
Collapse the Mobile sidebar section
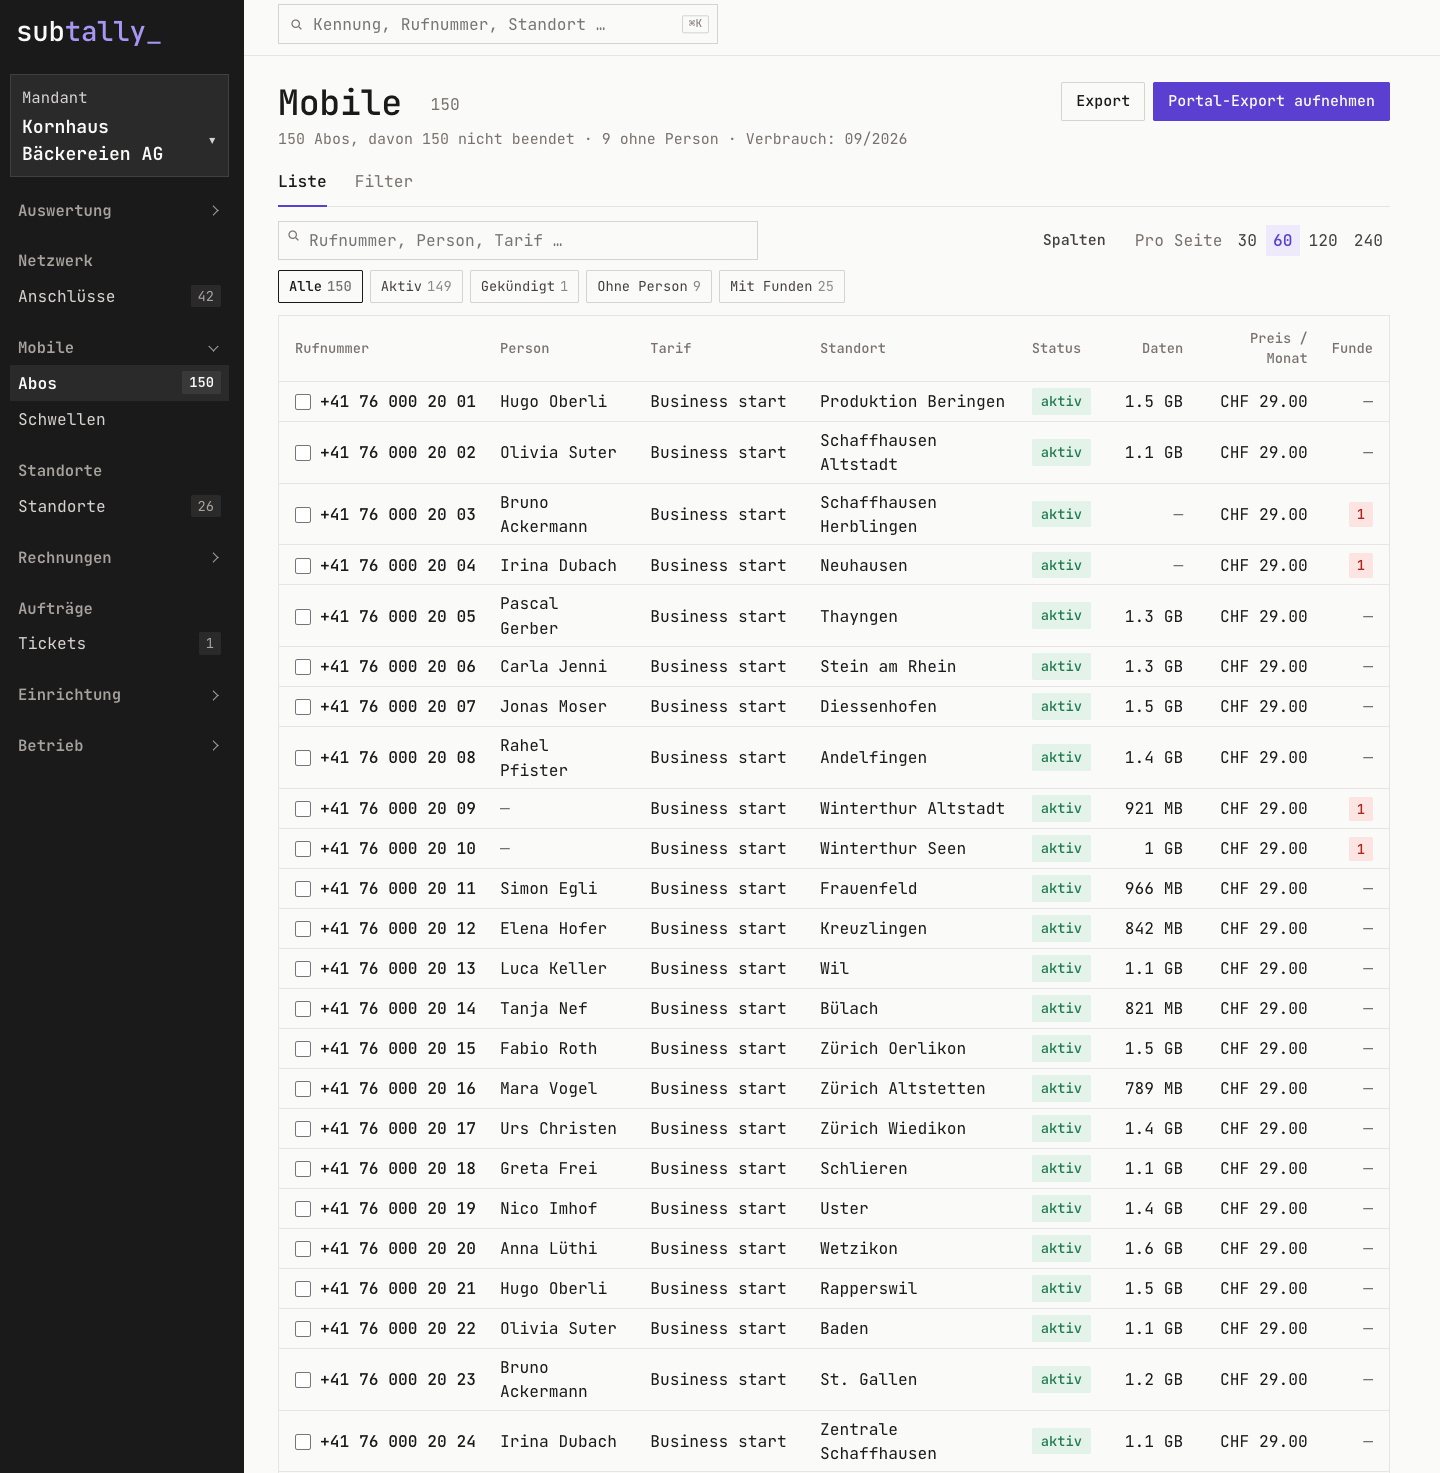[119, 347]
